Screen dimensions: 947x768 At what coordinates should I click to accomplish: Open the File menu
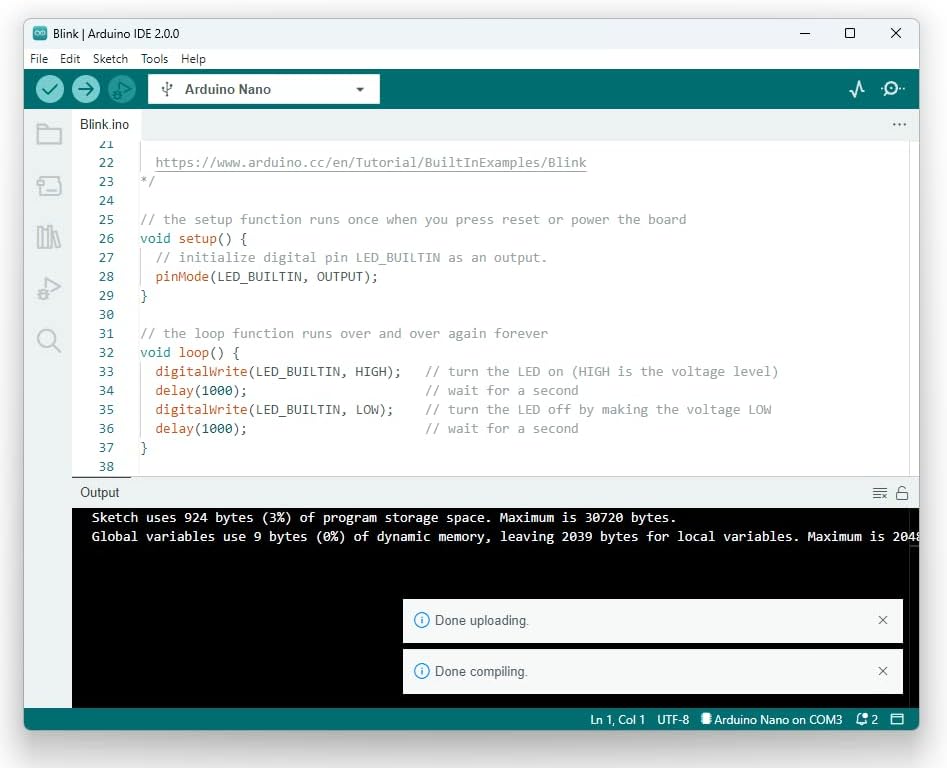pos(39,59)
